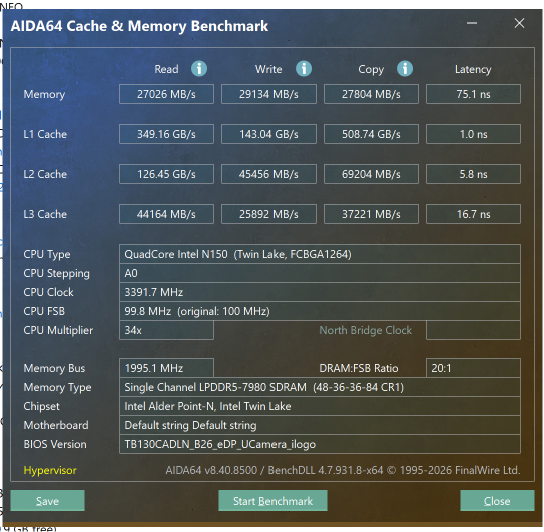Select L2 Cache copy 69204 MB/s
544x532 pixels.
371,174
